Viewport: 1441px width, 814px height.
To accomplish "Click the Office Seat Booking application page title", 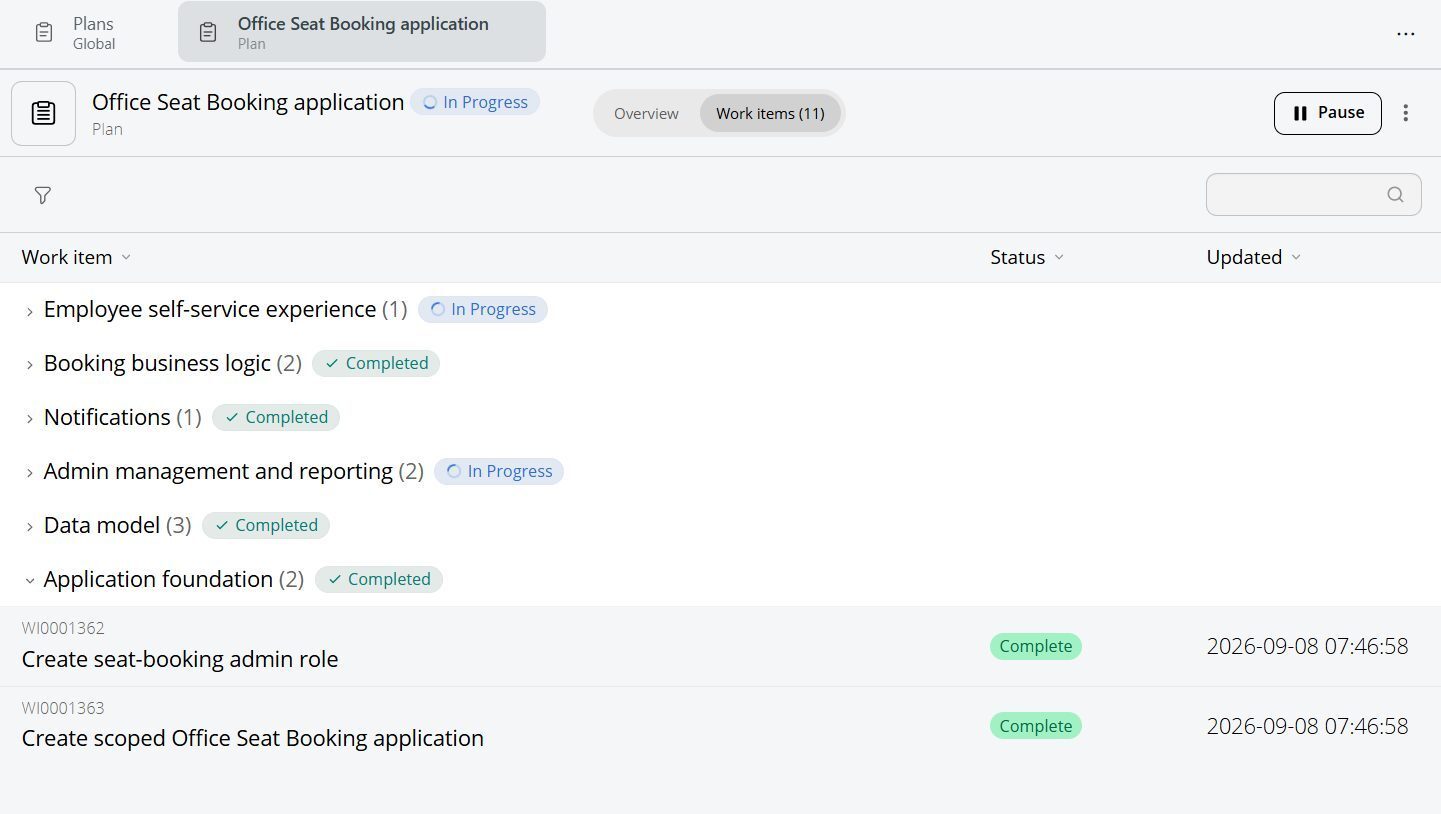I will coord(248,102).
